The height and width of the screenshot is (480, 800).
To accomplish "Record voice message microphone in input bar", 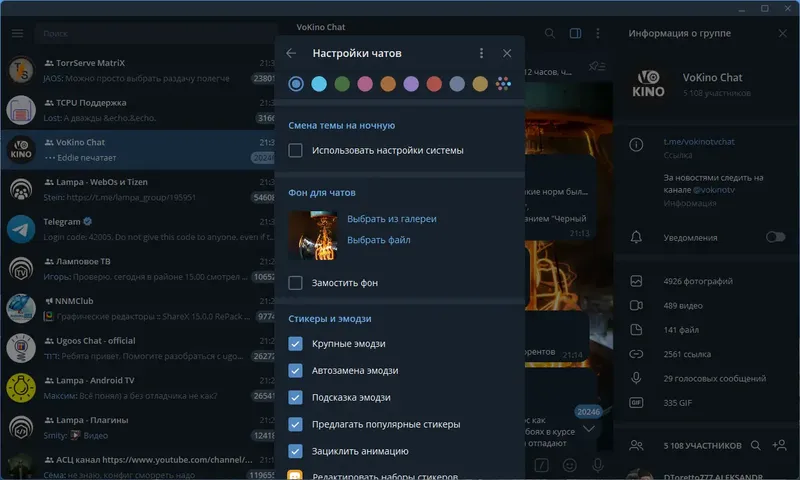I will [x=597, y=465].
